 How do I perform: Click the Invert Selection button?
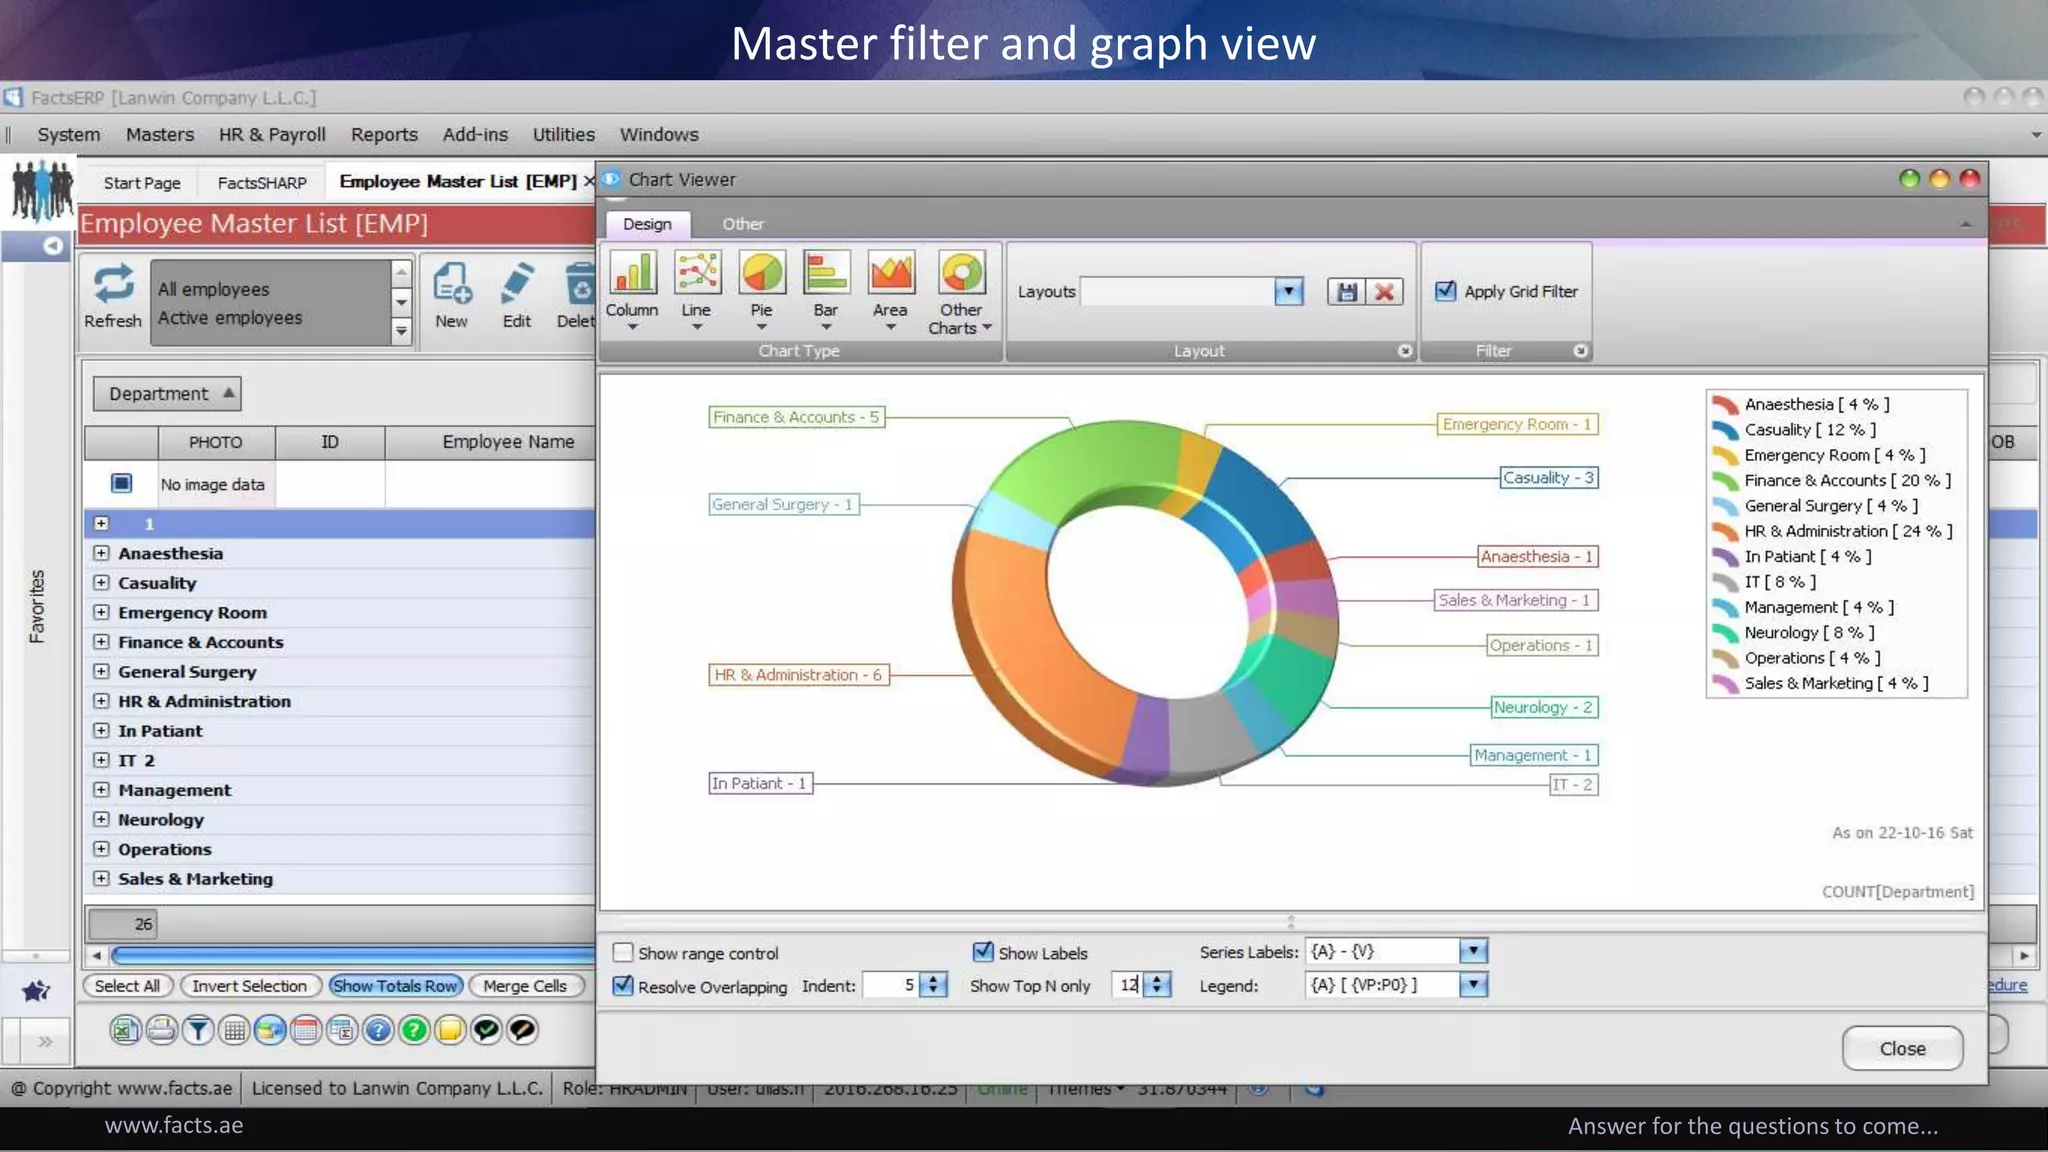249,986
